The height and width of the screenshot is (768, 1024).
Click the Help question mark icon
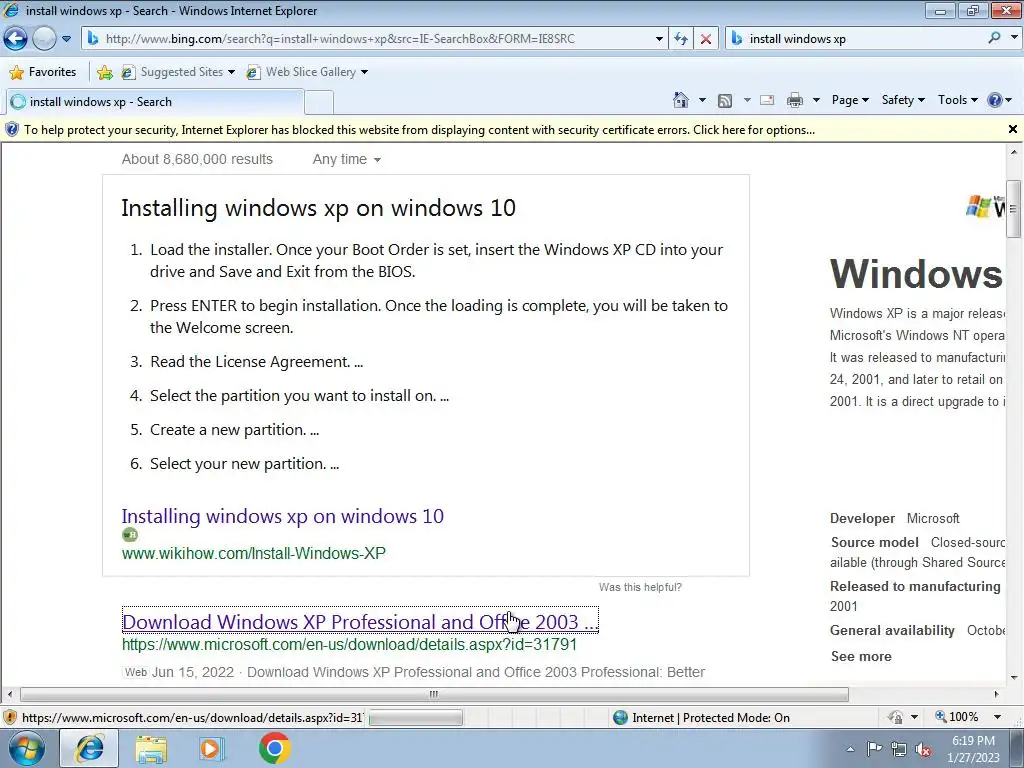click(995, 100)
